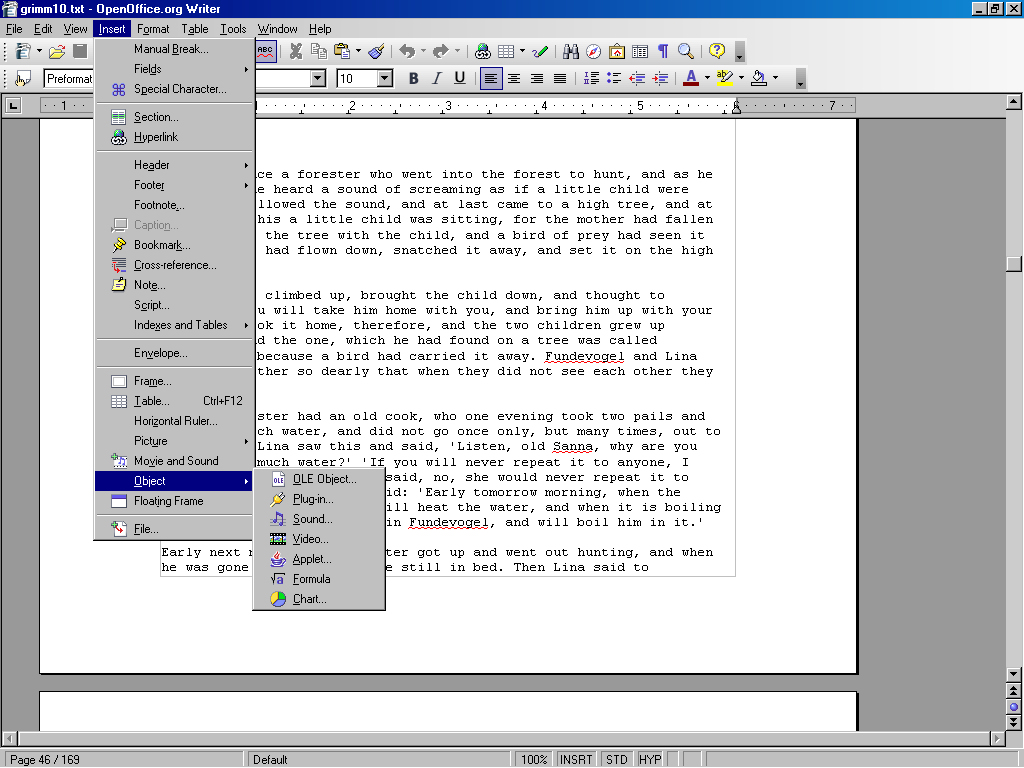This screenshot has width=1024, height=768.
Task: Choose Formula in the Object submenu
Action: (311, 579)
